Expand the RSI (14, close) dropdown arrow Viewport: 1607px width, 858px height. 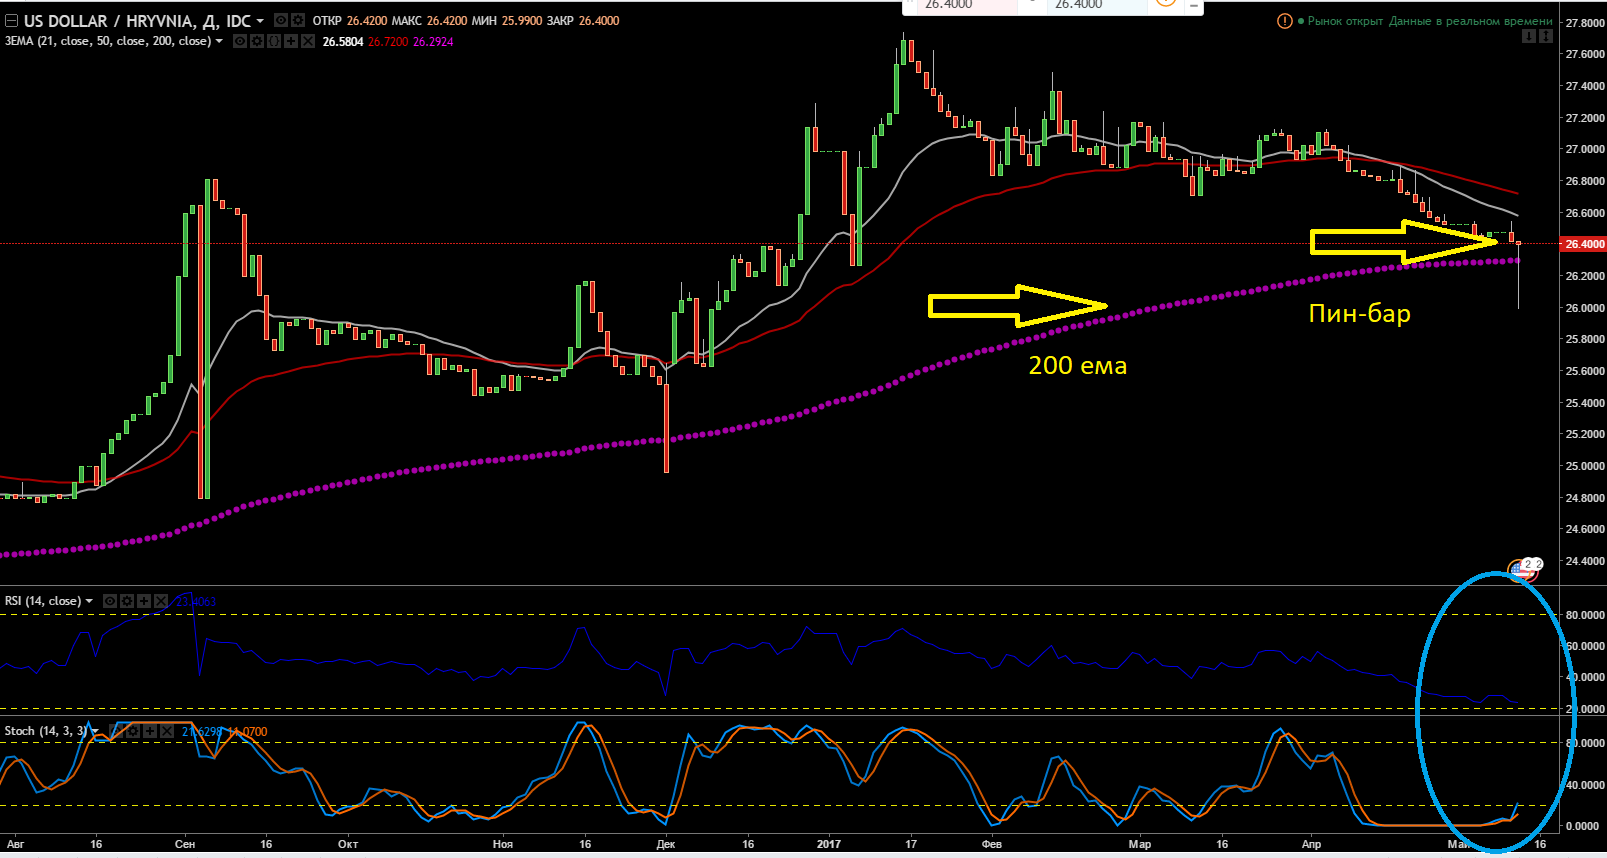pyautogui.click(x=89, y=601)
